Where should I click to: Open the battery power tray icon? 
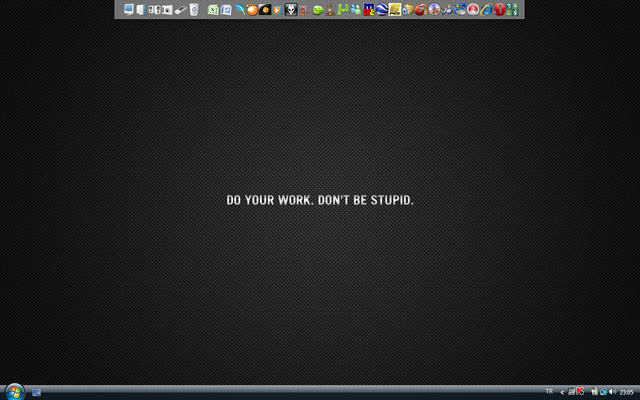tap(594, 391)
